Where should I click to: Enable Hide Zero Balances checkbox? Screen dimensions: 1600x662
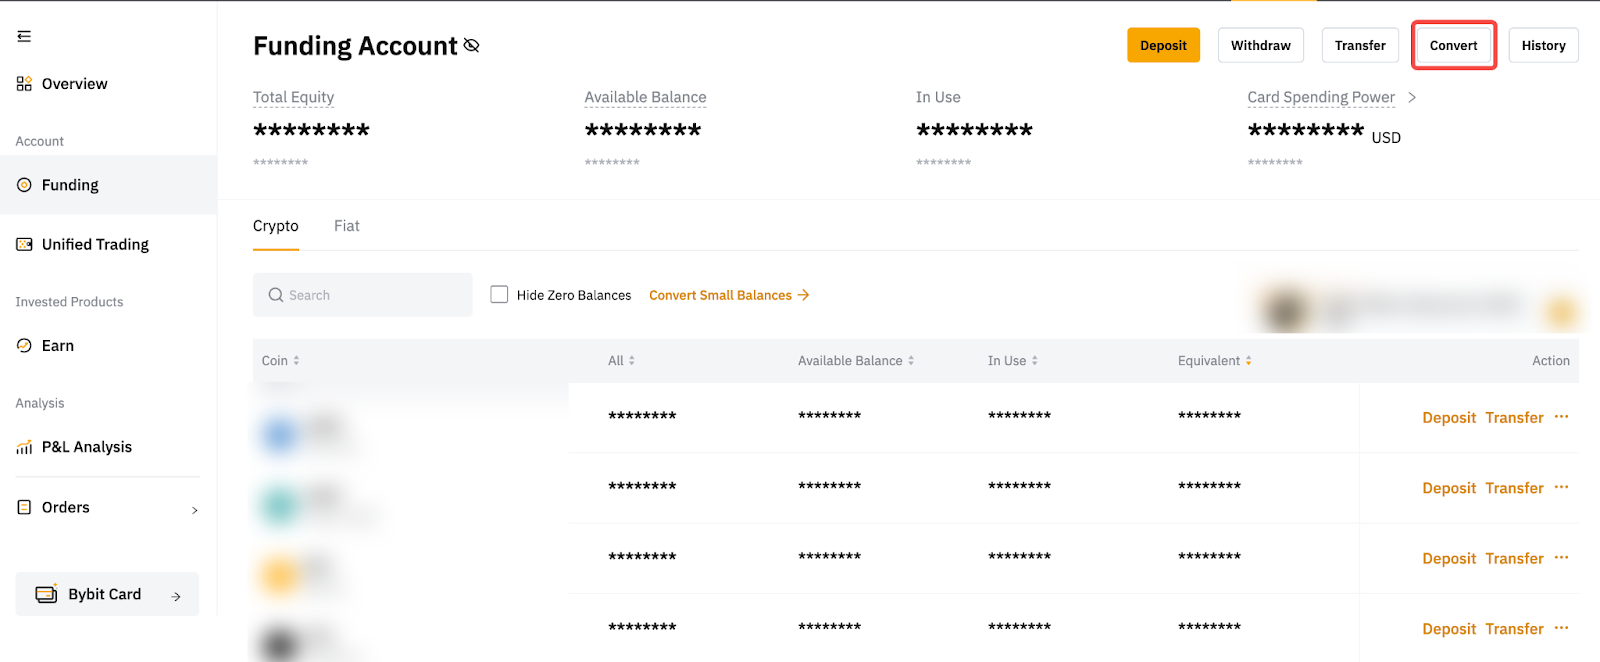point(499,295)
